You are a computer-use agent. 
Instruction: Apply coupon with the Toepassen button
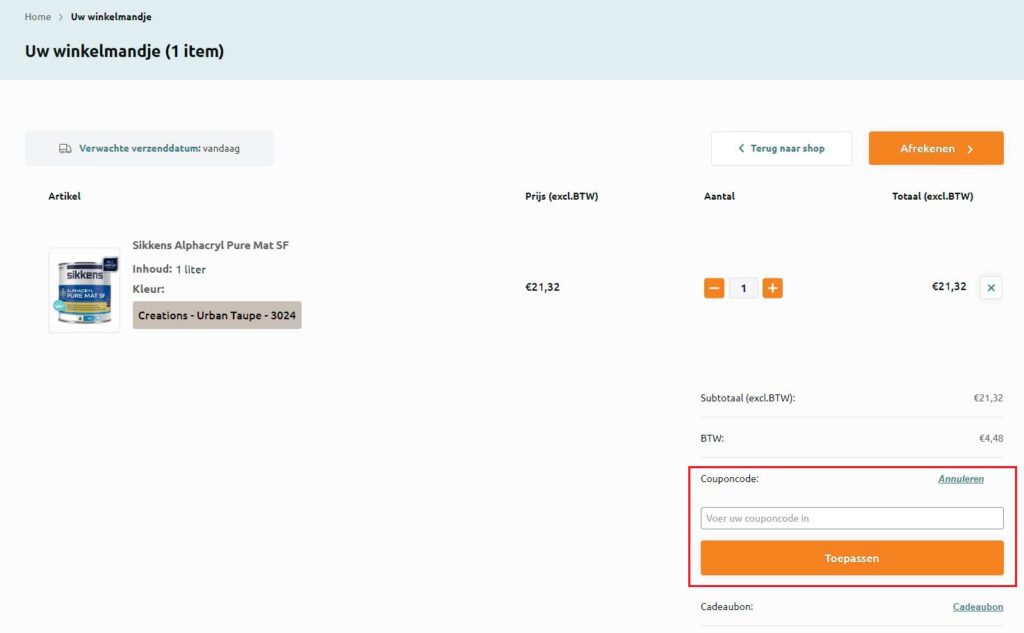pos(851,558)
